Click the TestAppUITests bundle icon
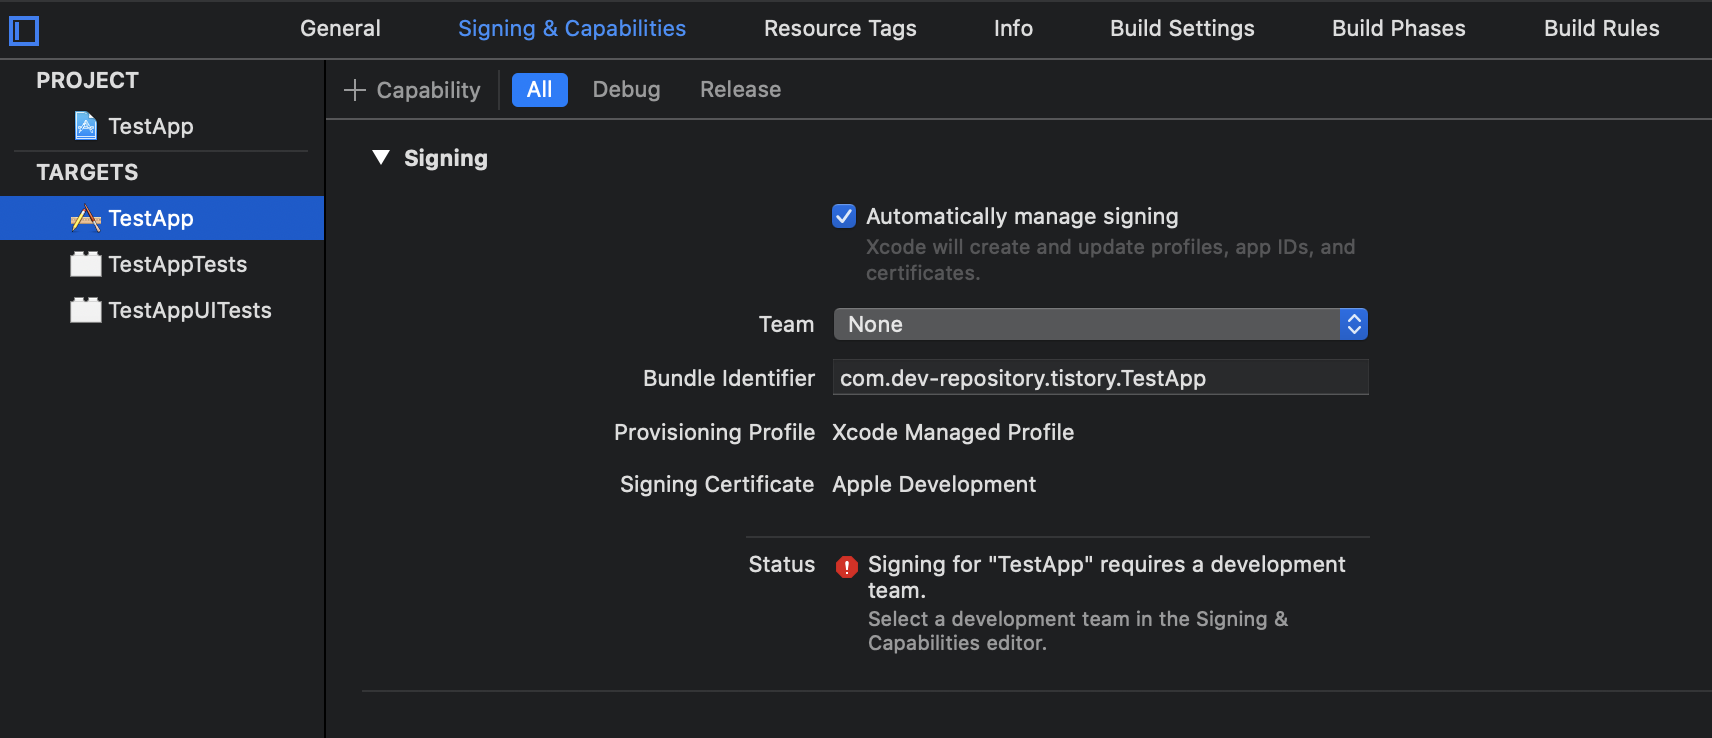1712x738 pixels. 86,310
